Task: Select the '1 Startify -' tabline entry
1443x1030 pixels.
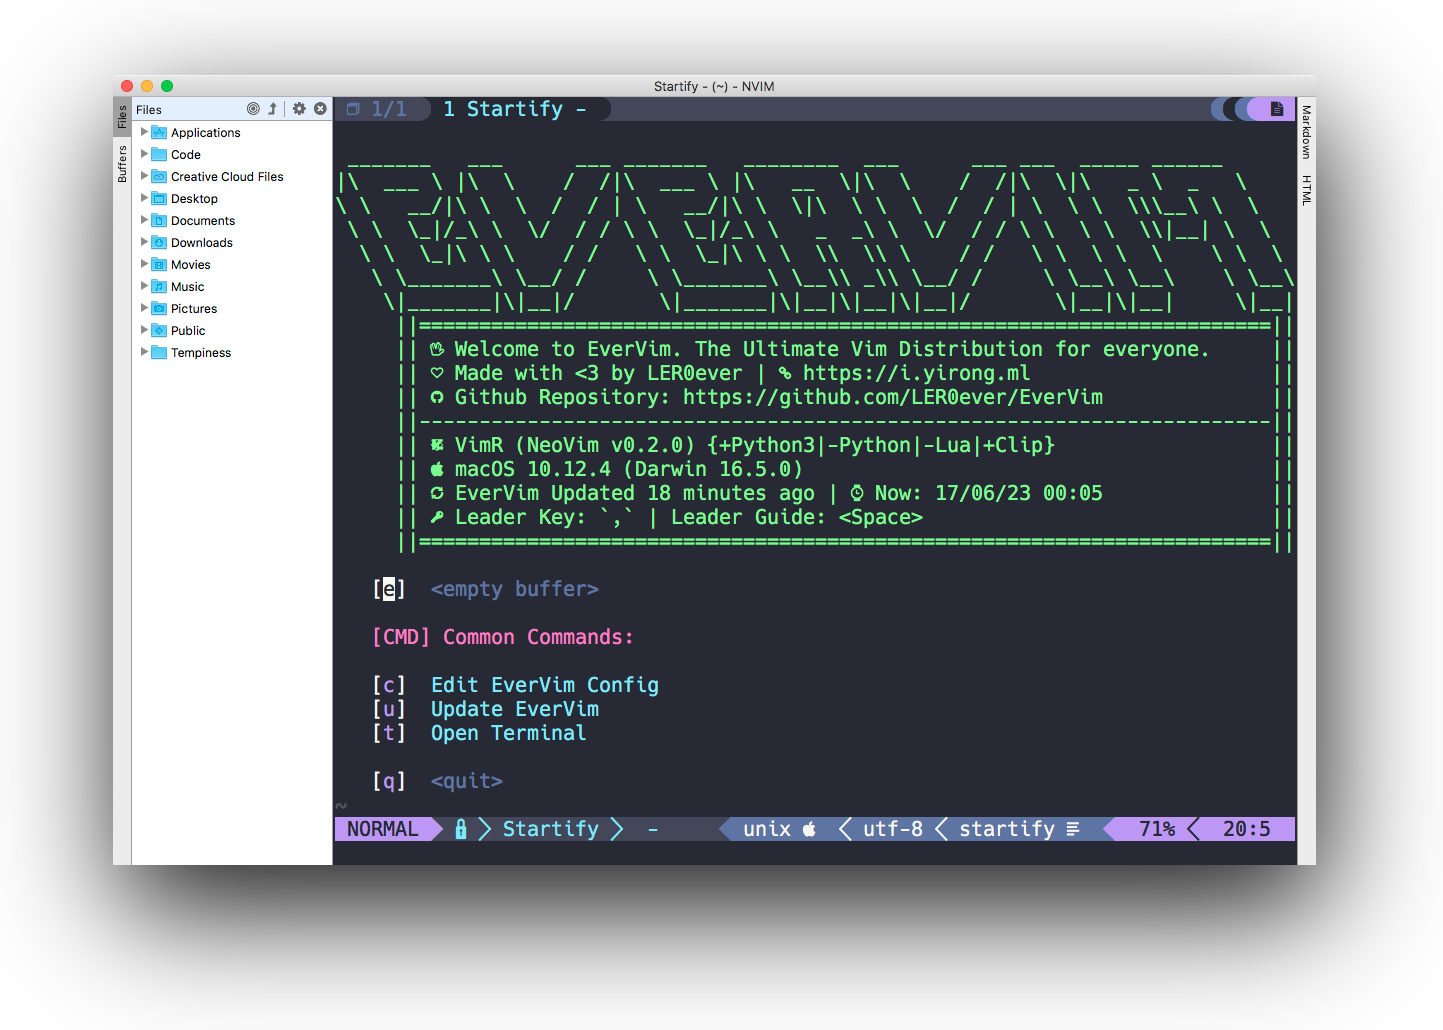Action: tap(515, 109)
